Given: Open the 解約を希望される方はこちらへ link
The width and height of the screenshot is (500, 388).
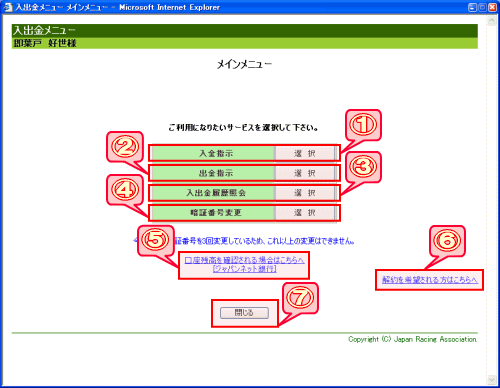Looking at the screenshot, I should tap(430, 280).
